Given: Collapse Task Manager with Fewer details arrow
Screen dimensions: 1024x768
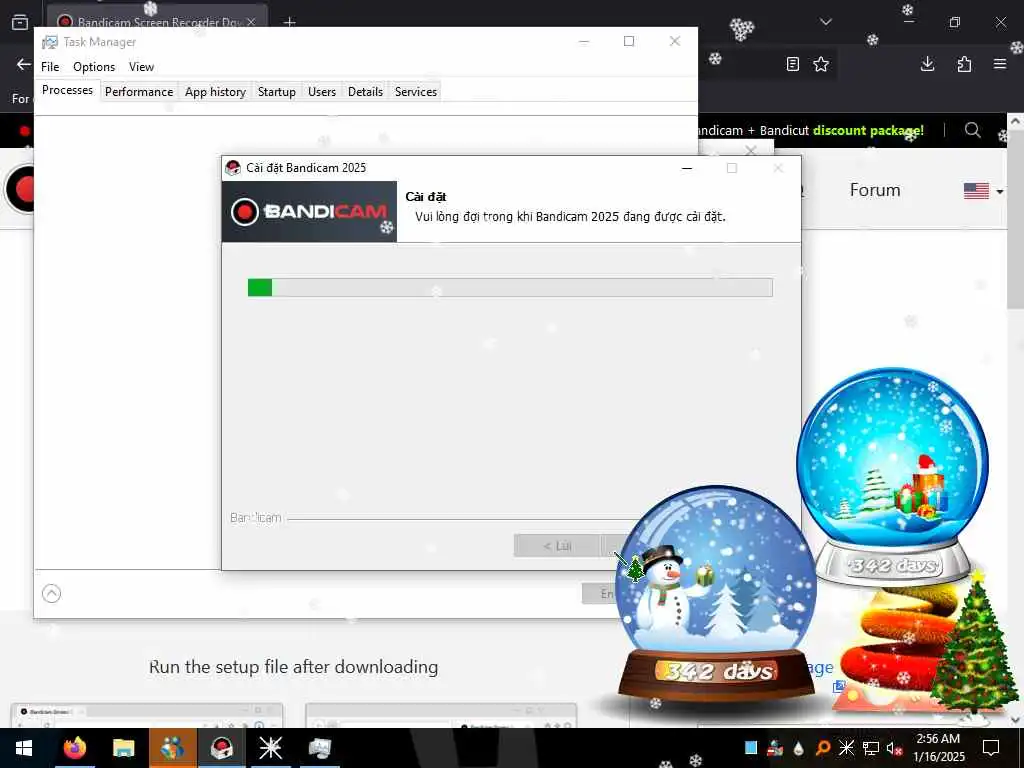Looking at the screenshot, I should click(x=52, y=593).
